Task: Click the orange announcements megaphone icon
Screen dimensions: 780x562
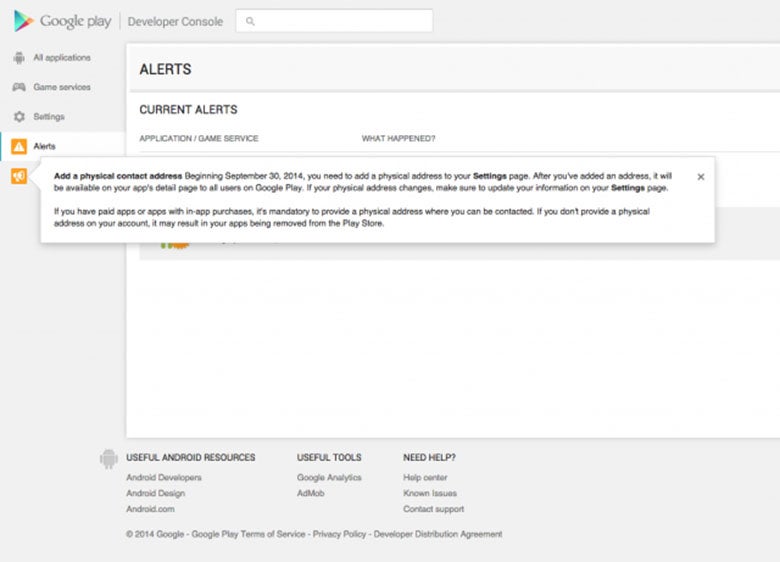Action: click(19, 176)
